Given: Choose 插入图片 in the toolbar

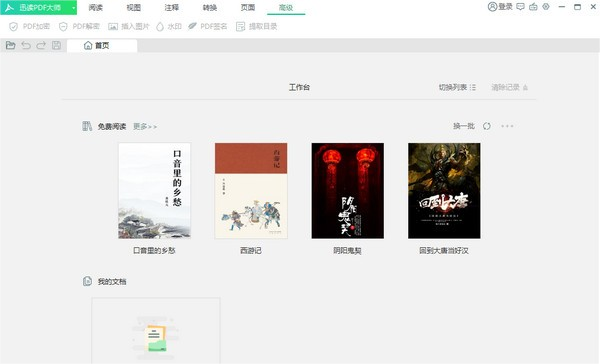Looking at the screenshot, I should tap(129, 26).
